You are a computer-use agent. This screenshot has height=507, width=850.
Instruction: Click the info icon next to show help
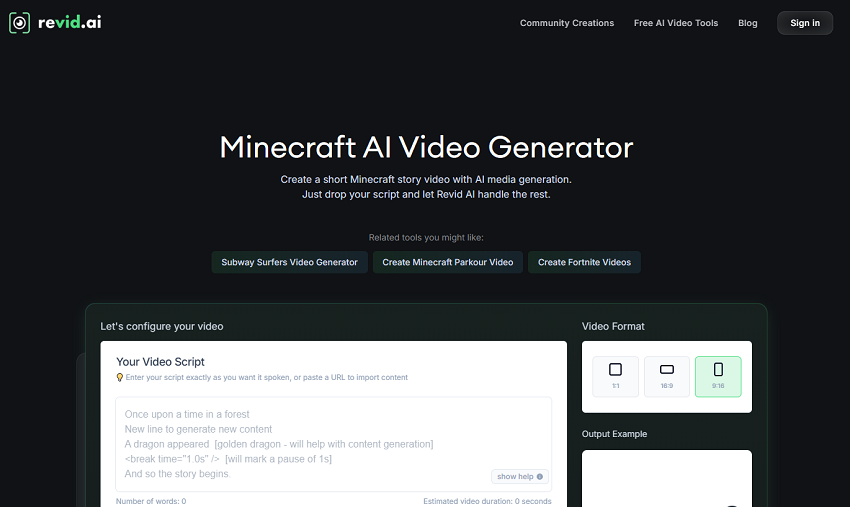click(539, 477)
